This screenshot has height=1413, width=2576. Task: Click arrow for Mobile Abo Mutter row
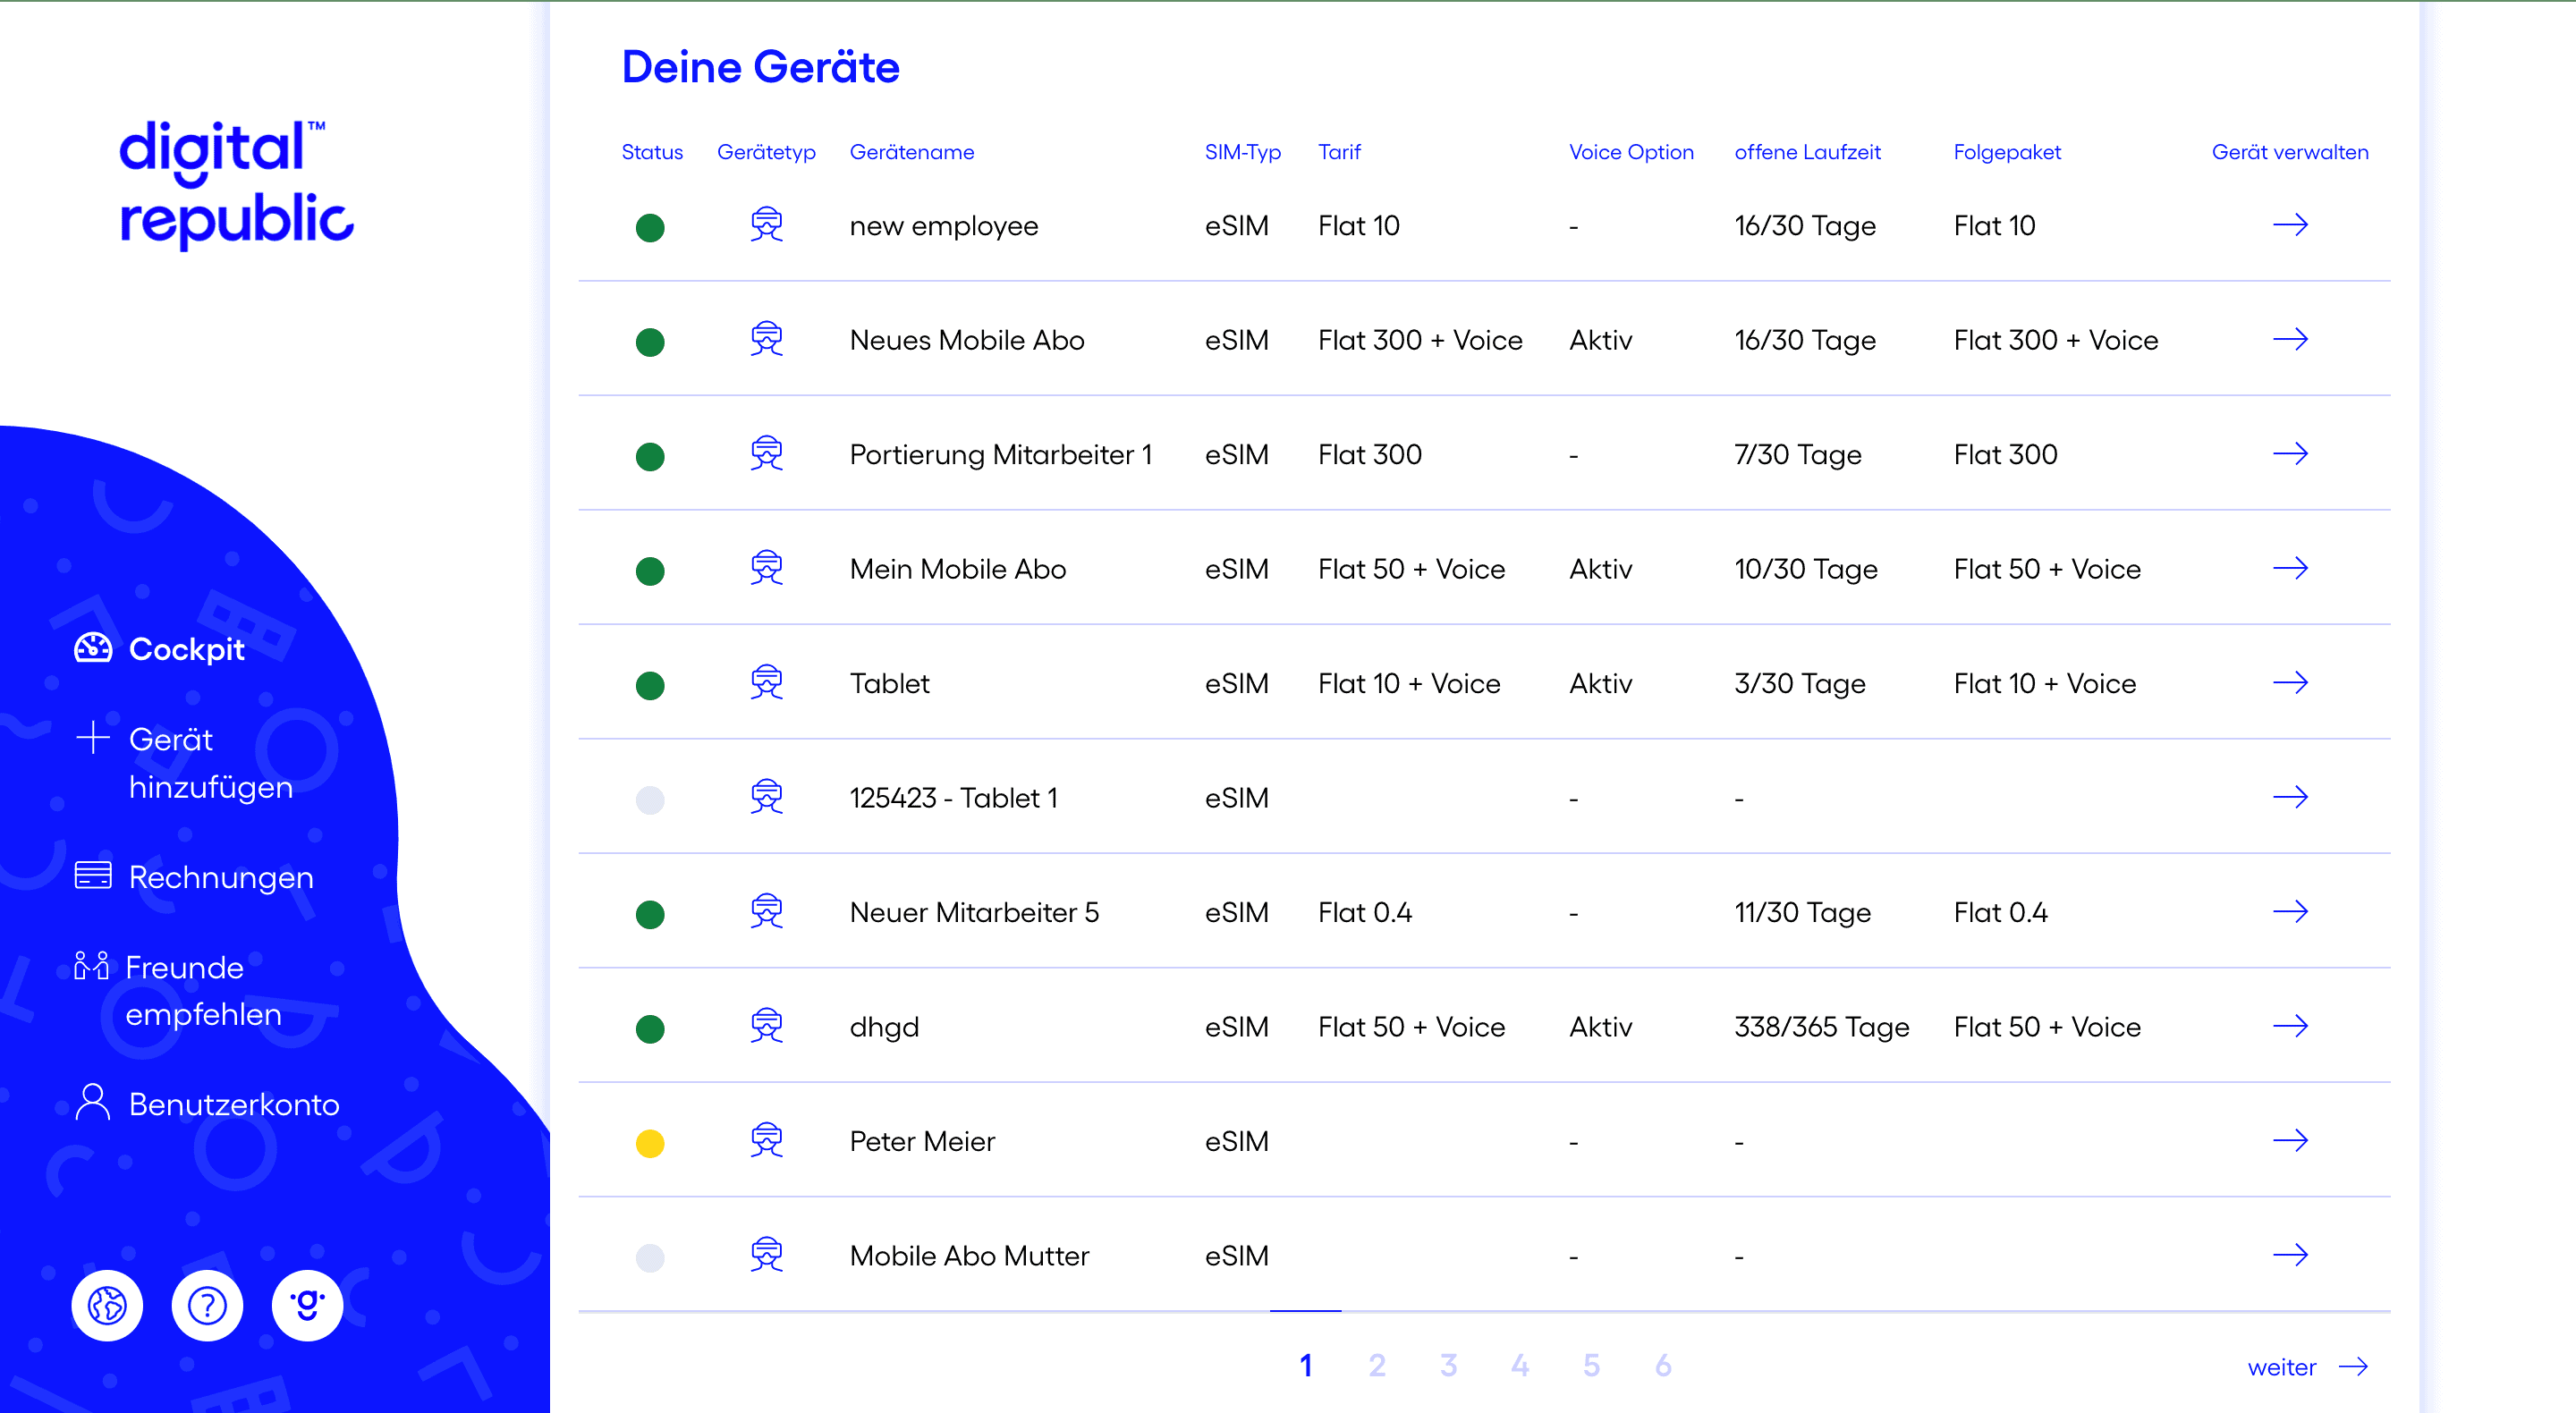[x=2289, y=1254]
